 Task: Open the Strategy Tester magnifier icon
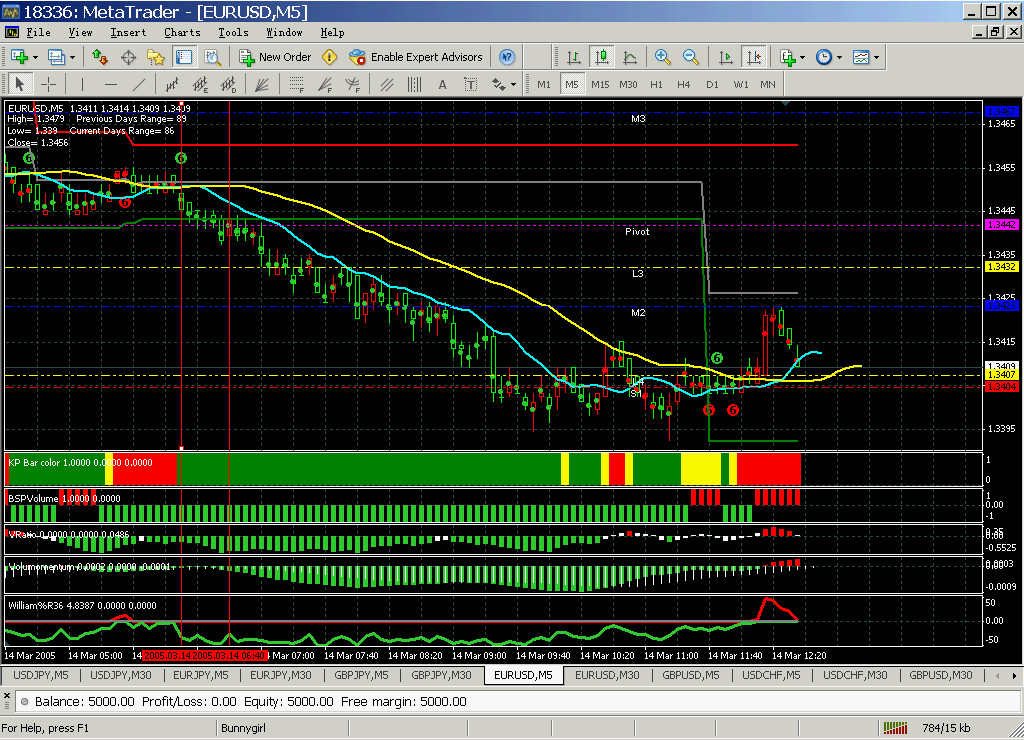[x=212, y=57]
